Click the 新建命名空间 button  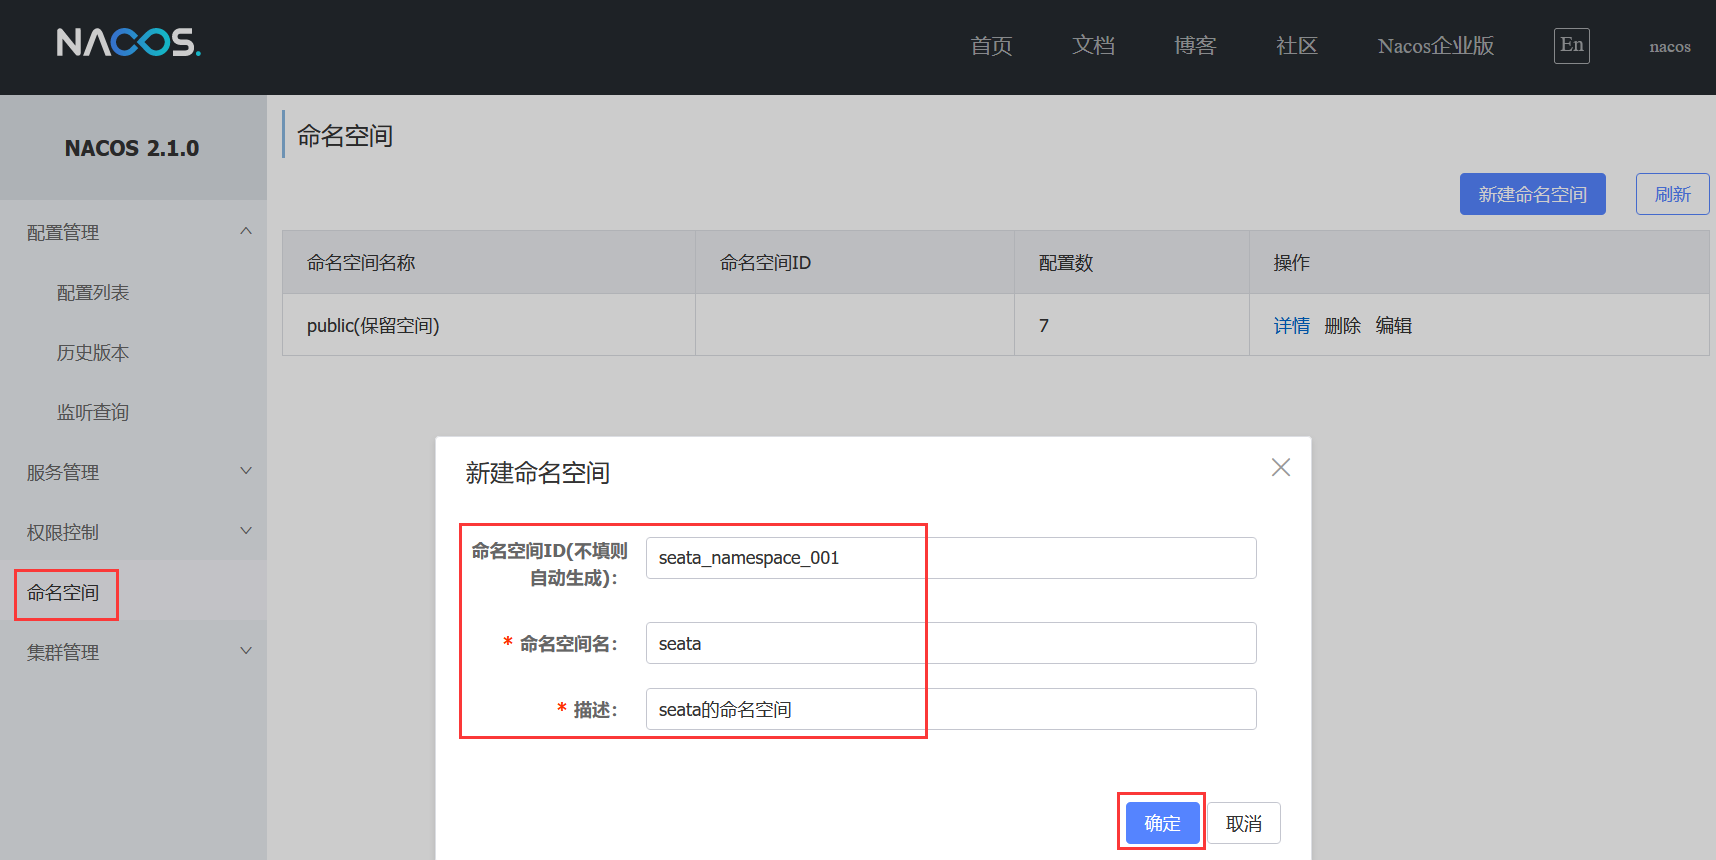1532,194
